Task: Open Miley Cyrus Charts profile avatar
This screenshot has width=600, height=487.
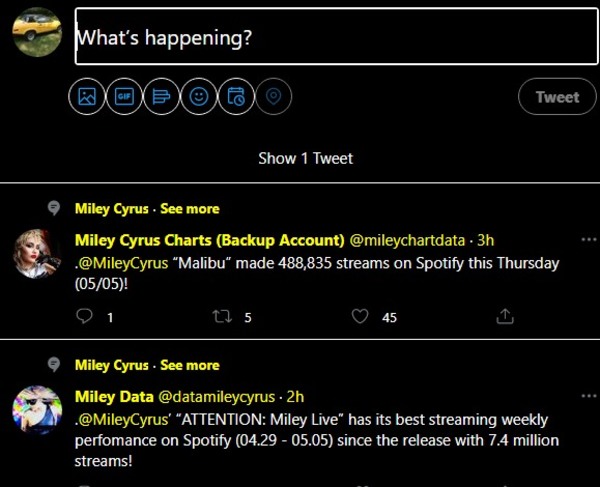Action: (37, 252)
